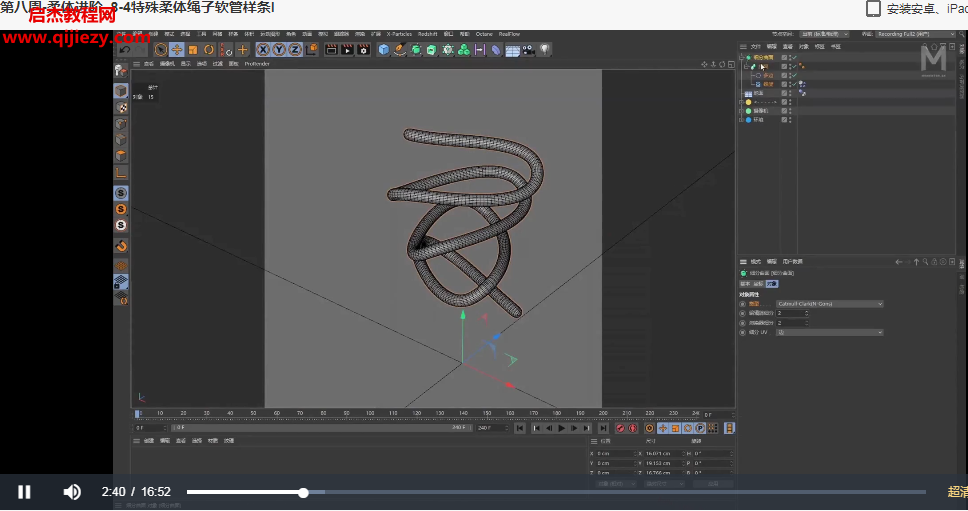Click Render View clapperboard icon
Viewport: 968px width, 511px height.
pos(332,50)
